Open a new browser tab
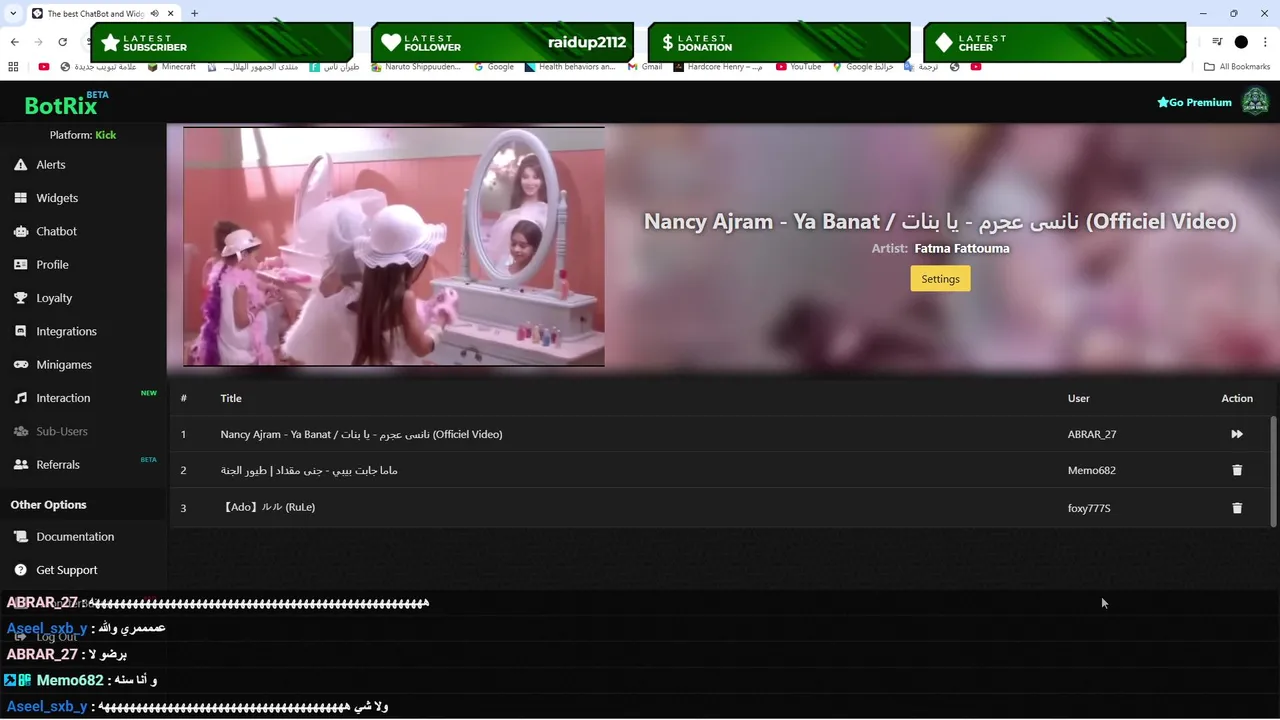The width and height of the screenshot is (1280, 720). [x=194, y=13]
